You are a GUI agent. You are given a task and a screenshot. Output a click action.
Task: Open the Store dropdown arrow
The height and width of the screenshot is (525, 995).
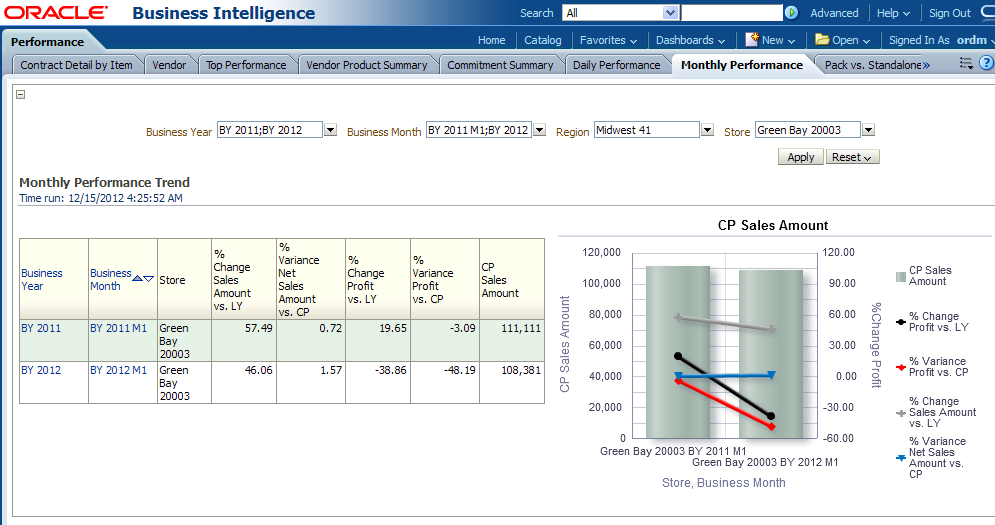pos(868,130)
